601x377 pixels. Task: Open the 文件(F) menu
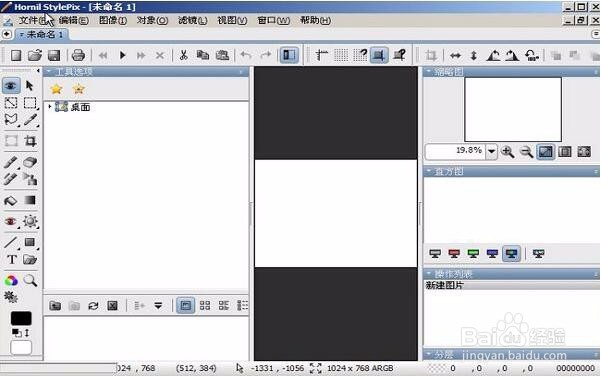[34, 21]
